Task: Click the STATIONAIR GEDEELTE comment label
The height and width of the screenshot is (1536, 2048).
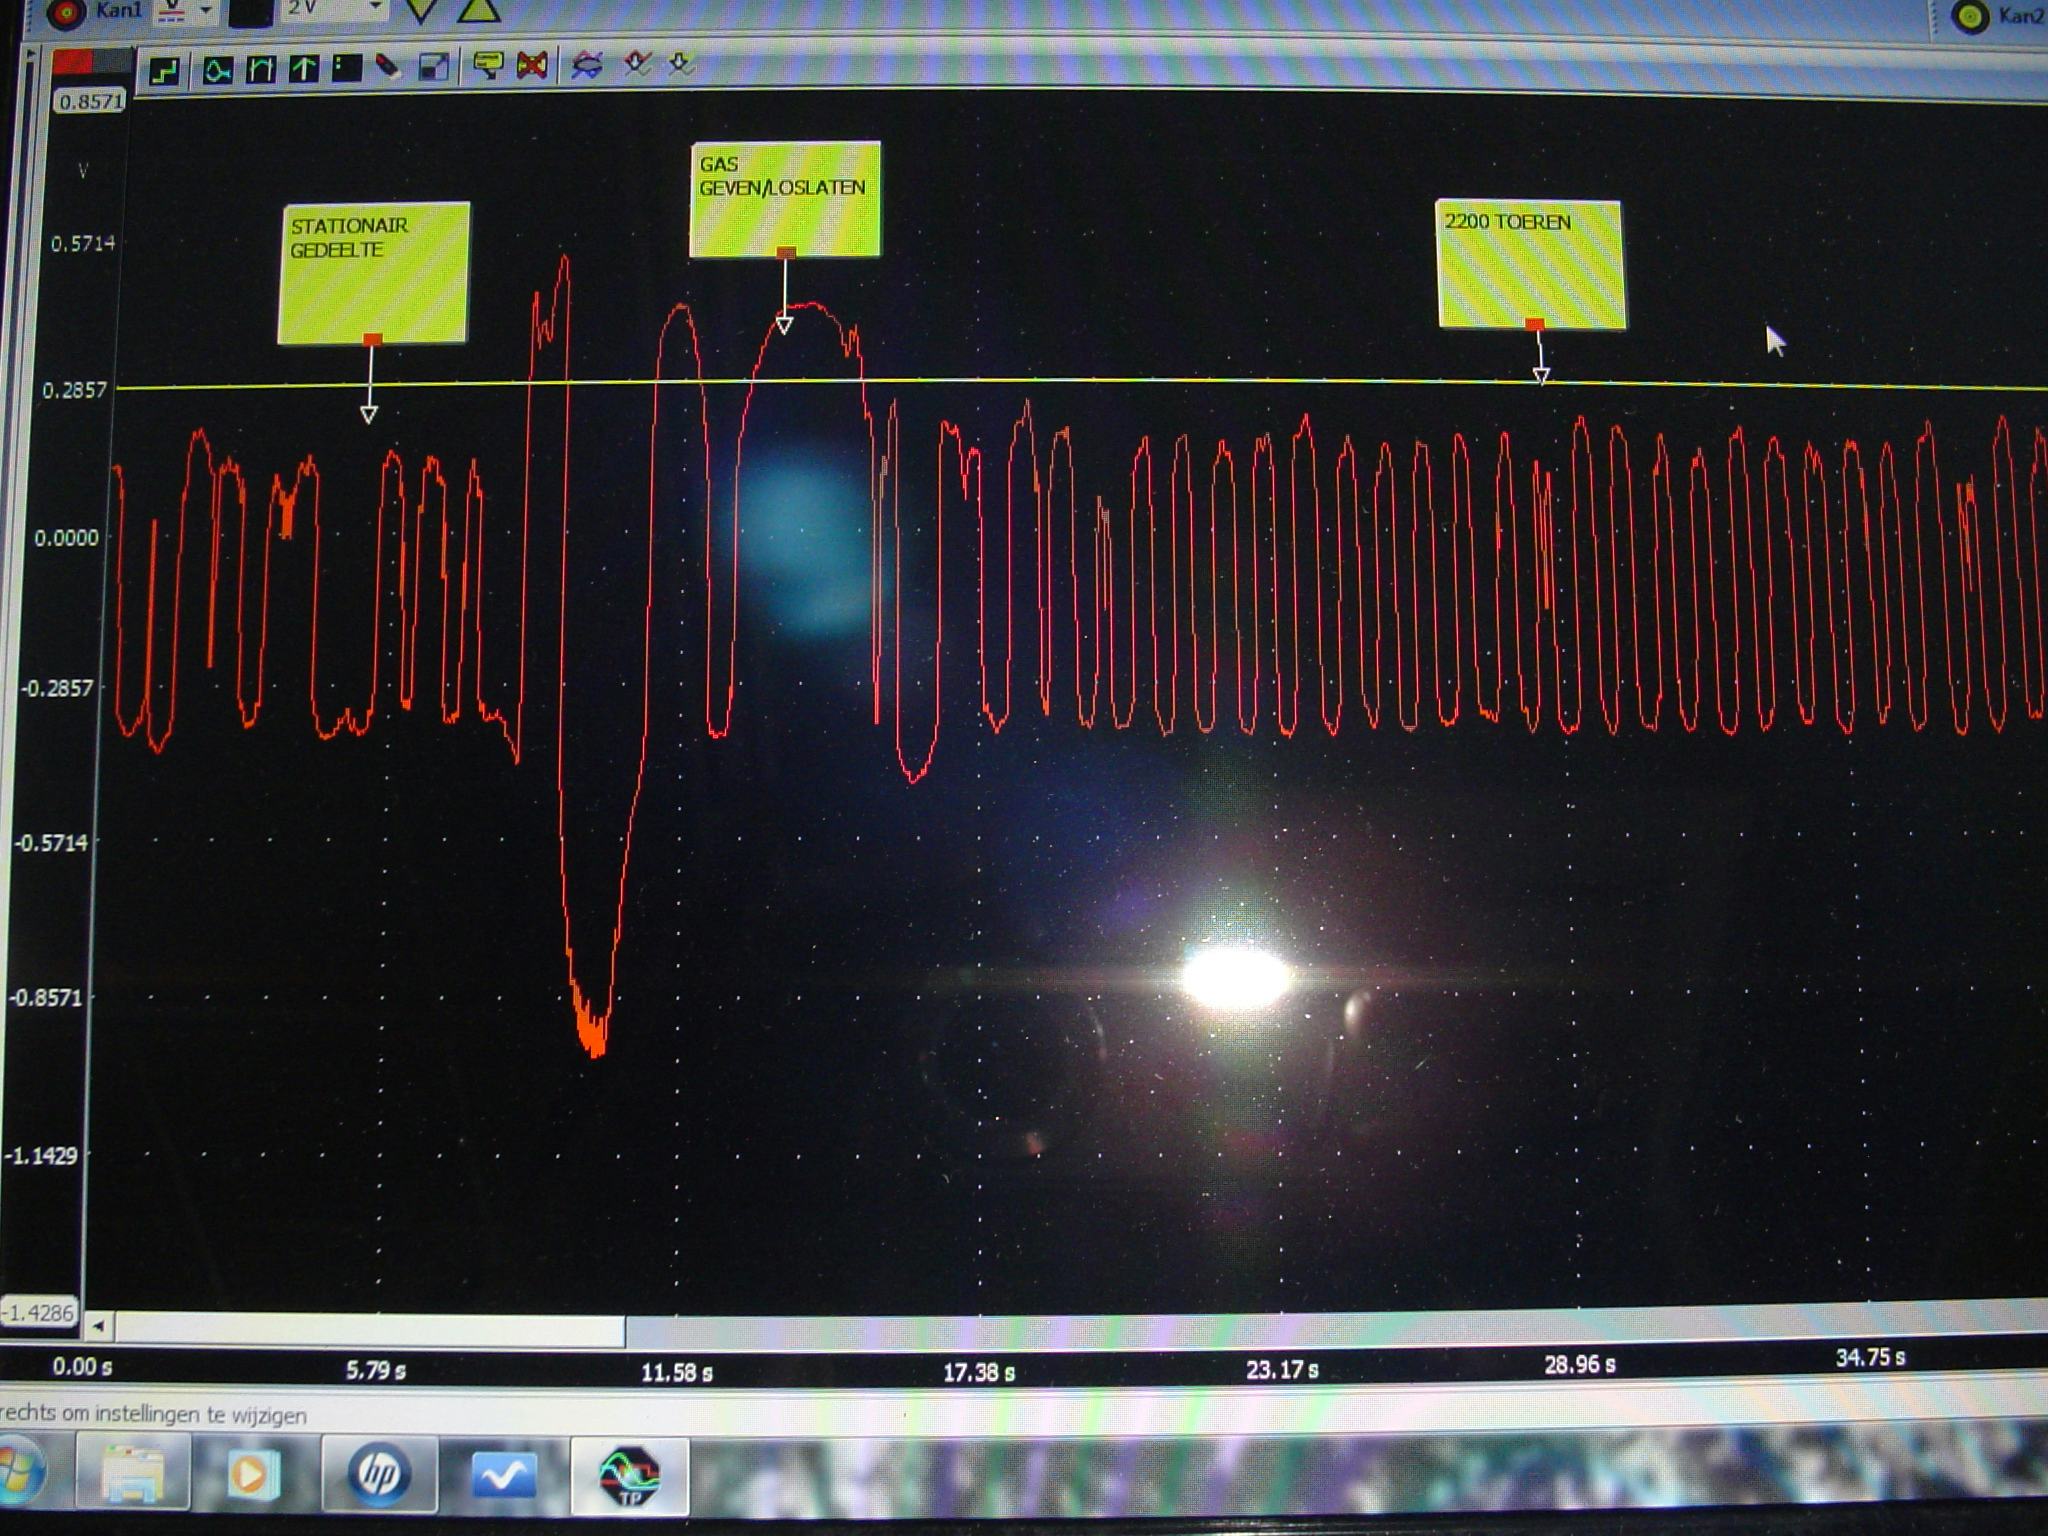Action: pos(374,272)
